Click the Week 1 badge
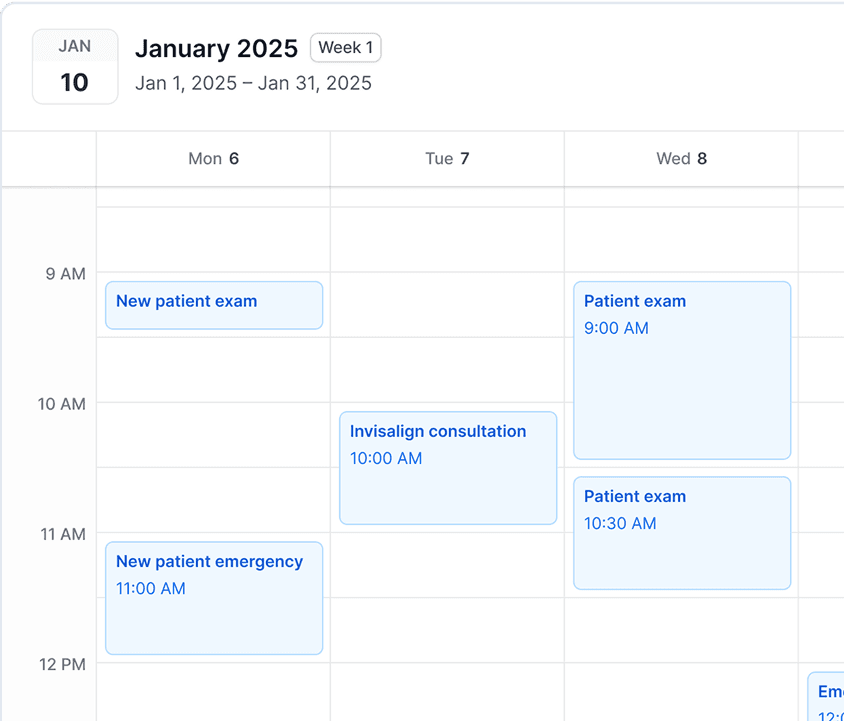This screenshot has width=844, height=721. [x=345, y=48]
